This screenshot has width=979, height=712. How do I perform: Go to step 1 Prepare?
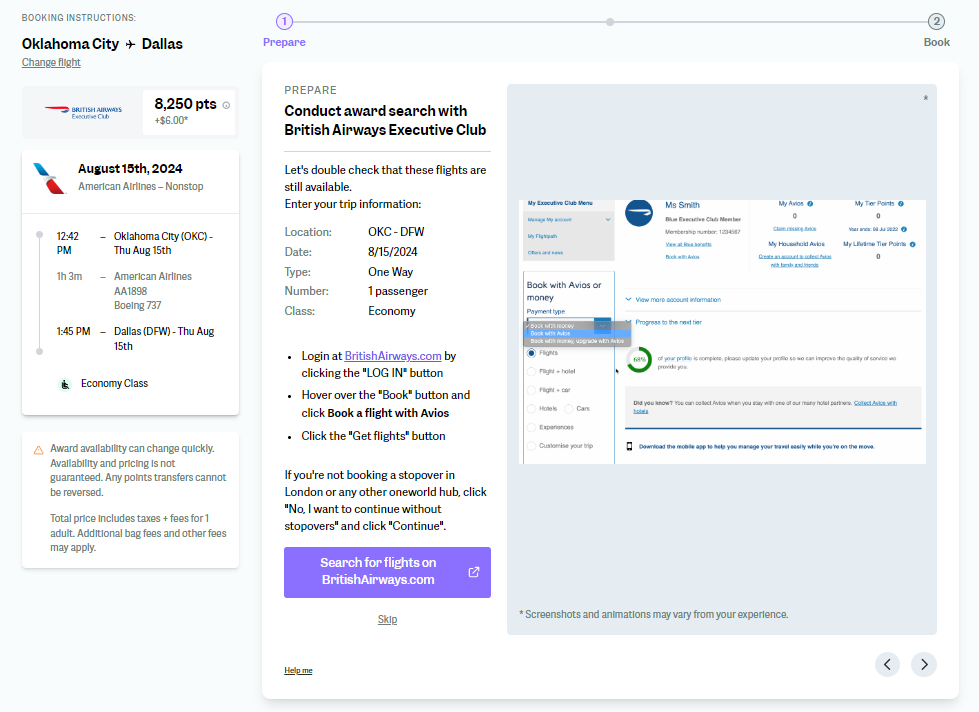tap(284, 22)
